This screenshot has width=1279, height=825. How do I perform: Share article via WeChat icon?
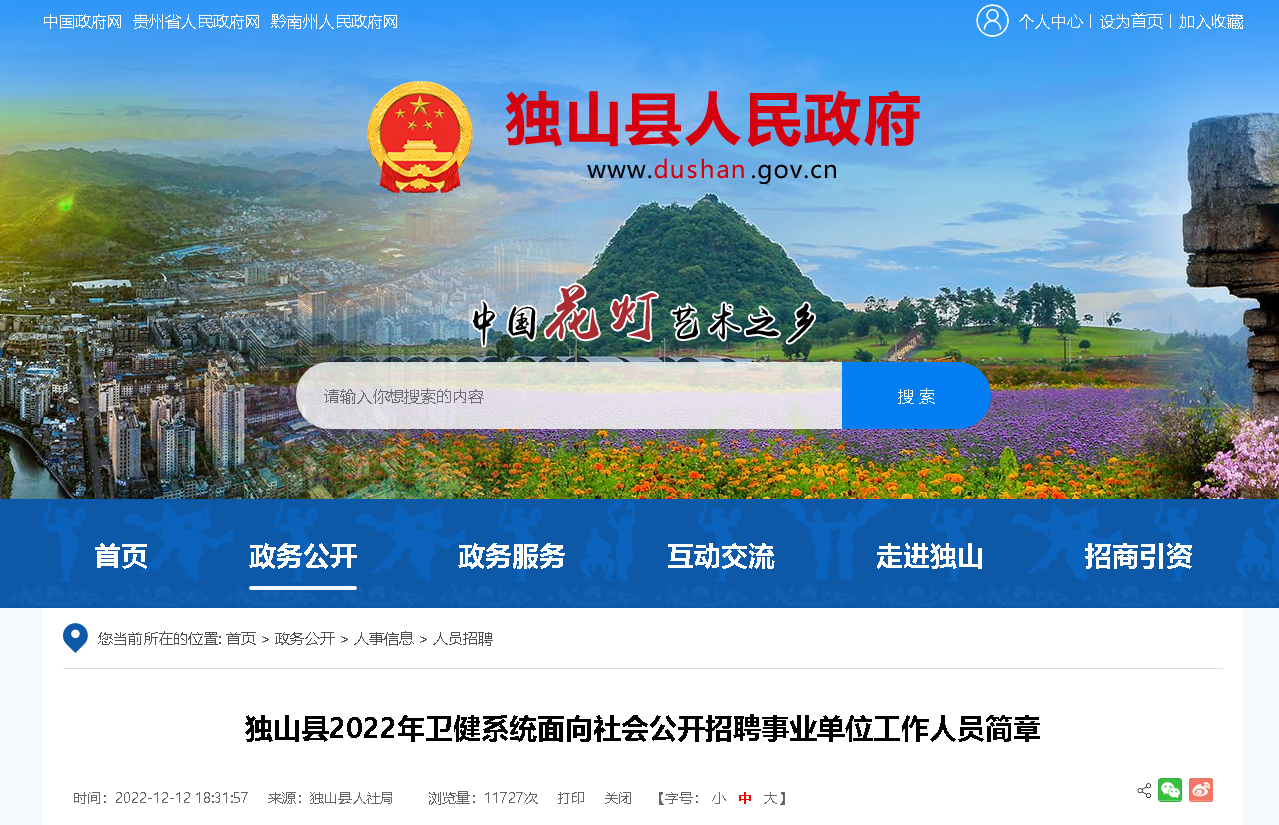coord(1170,790)
